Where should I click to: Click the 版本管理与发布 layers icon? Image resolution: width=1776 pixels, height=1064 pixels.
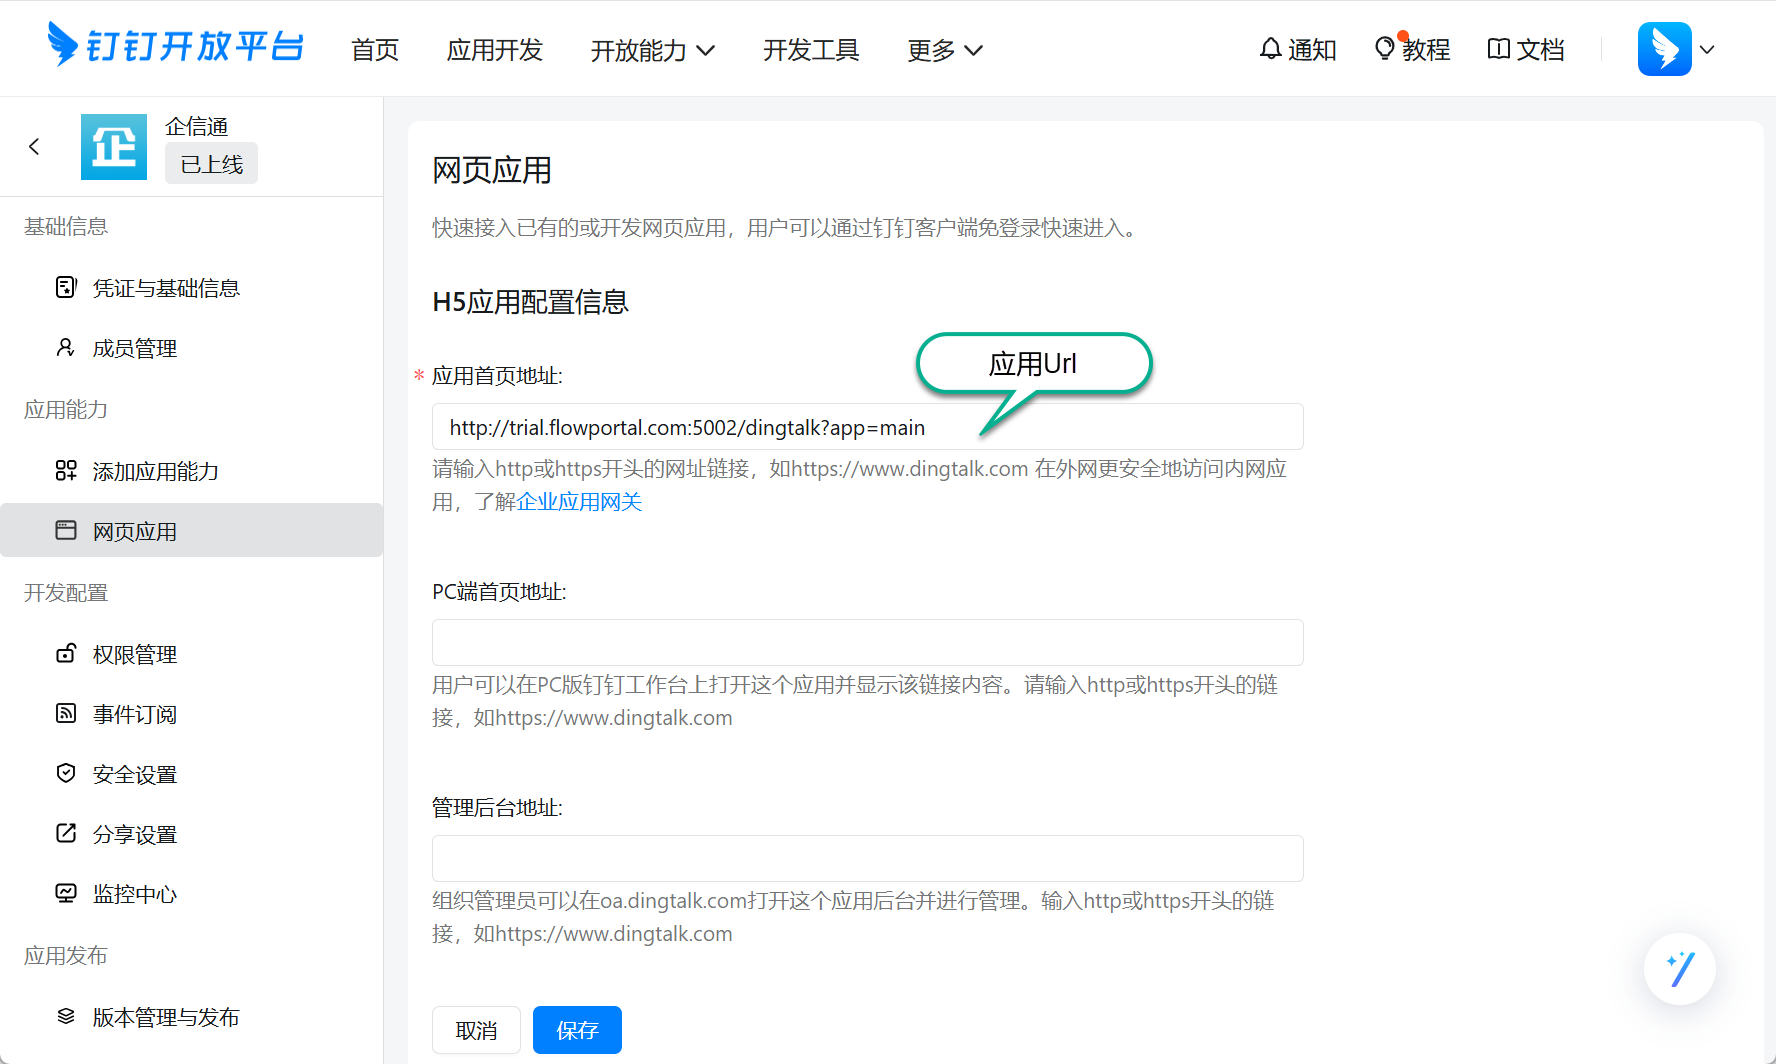coord(66,1017)
